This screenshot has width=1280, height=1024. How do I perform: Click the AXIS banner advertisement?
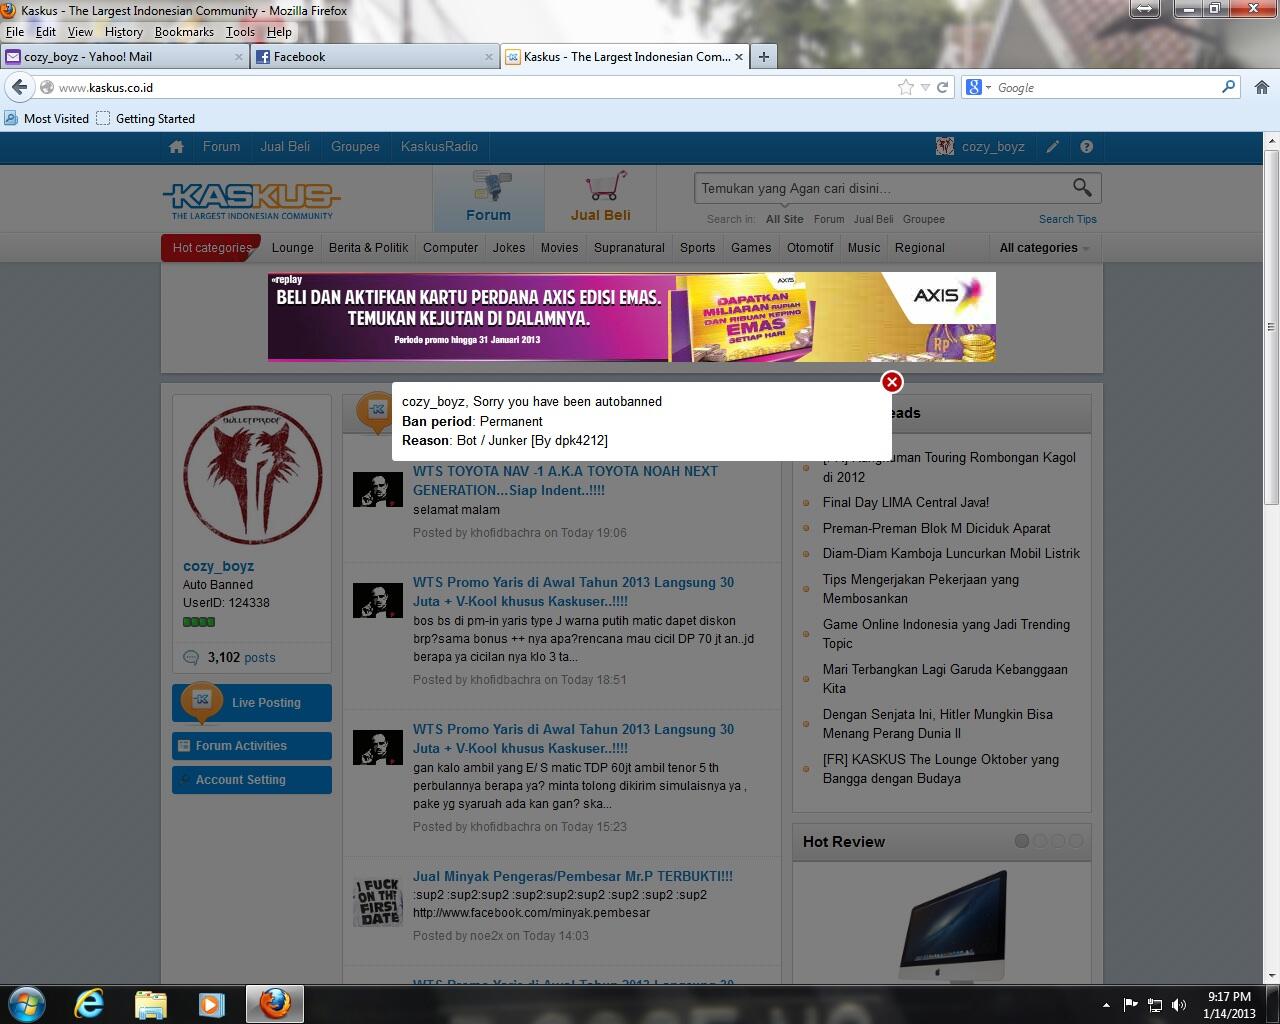click(x=632, y=317)
